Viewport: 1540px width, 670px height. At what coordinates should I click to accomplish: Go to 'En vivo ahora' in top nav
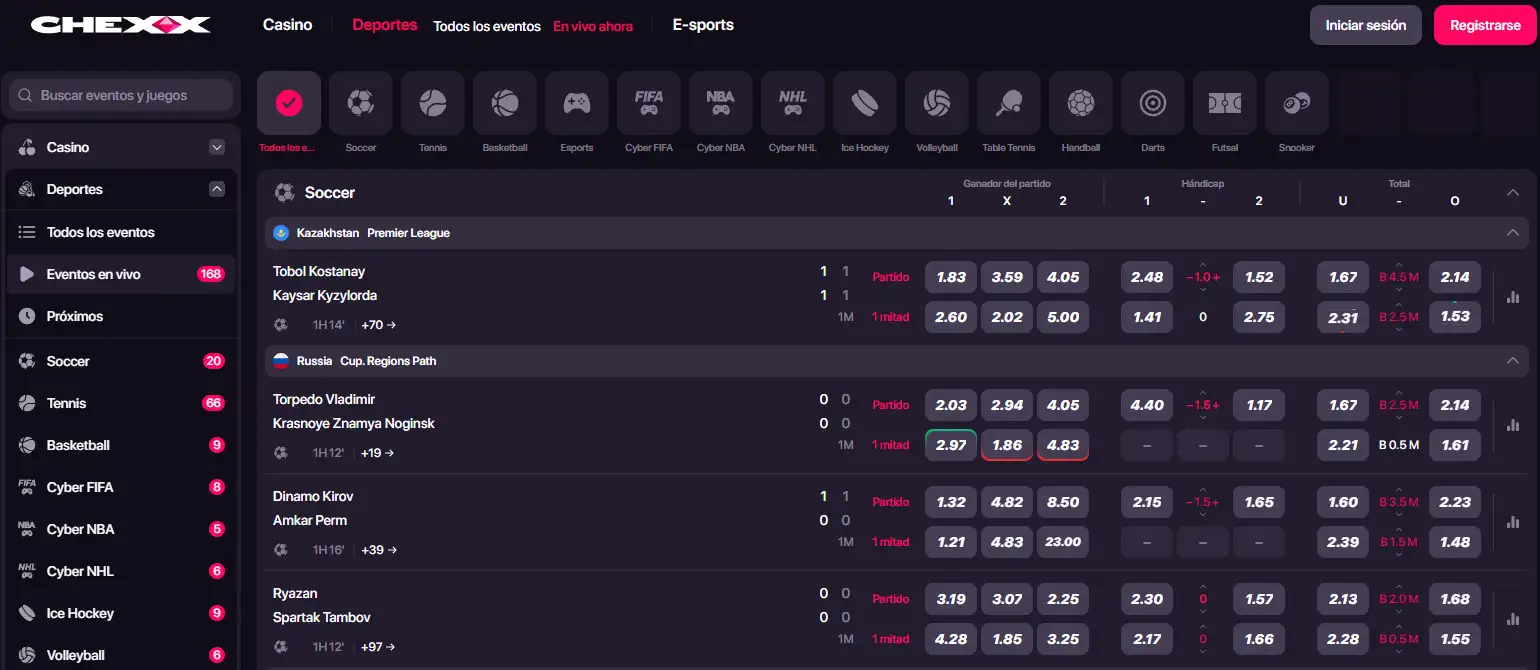593,27
